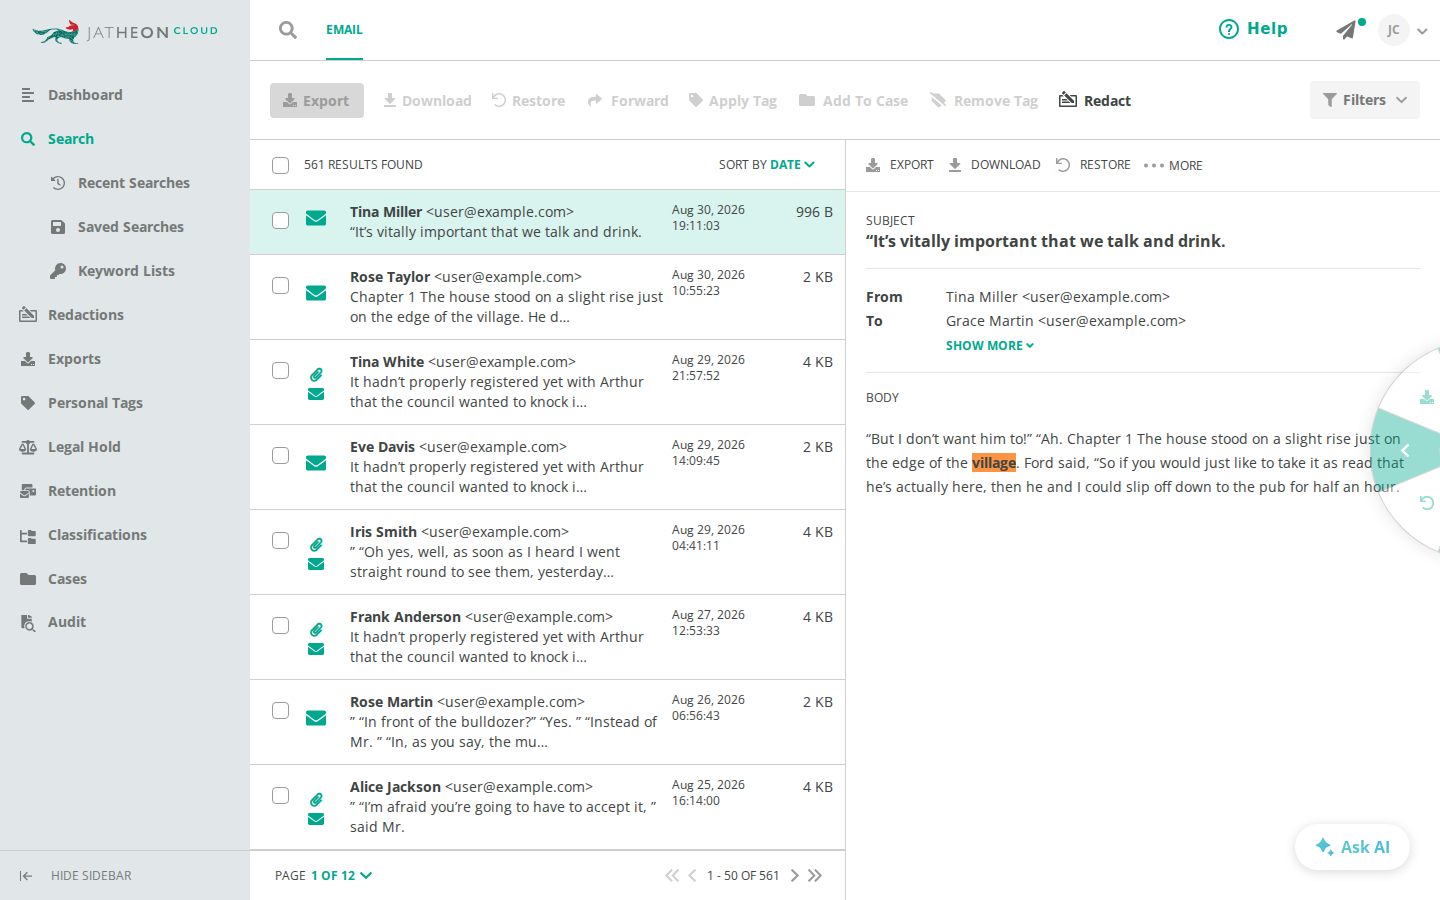1440x900 pixels.
Task: Click the magnifier search icon in the header
Action: tap(288, 30)
